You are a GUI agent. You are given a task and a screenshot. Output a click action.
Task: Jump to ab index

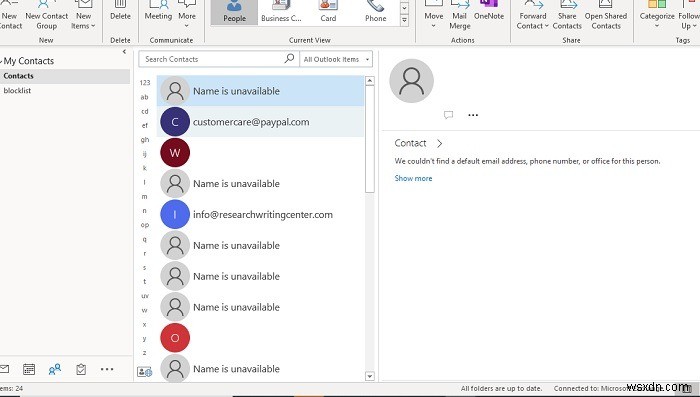click(145, 97)
